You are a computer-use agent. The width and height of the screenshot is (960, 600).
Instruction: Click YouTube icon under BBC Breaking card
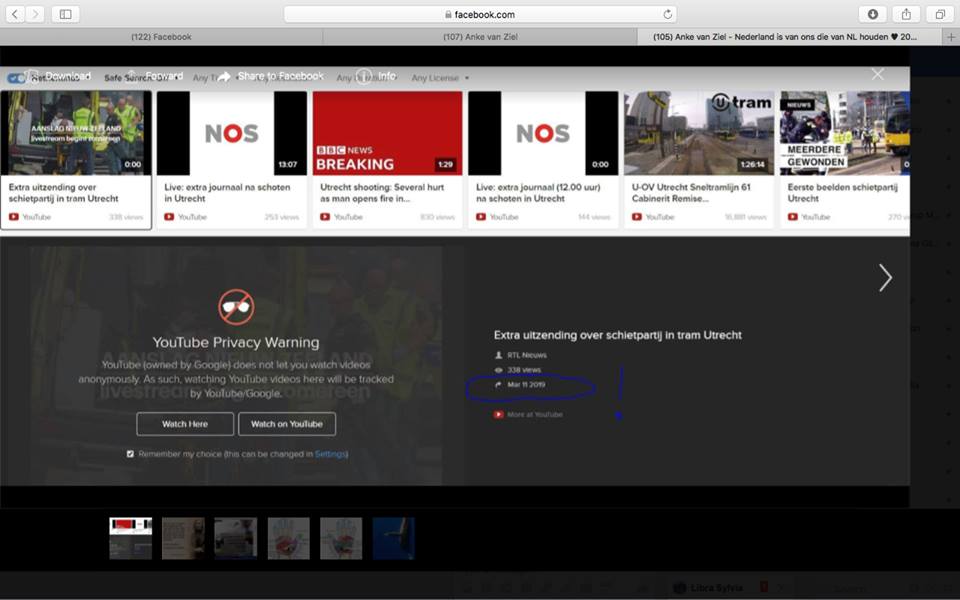tap(325, 217)
